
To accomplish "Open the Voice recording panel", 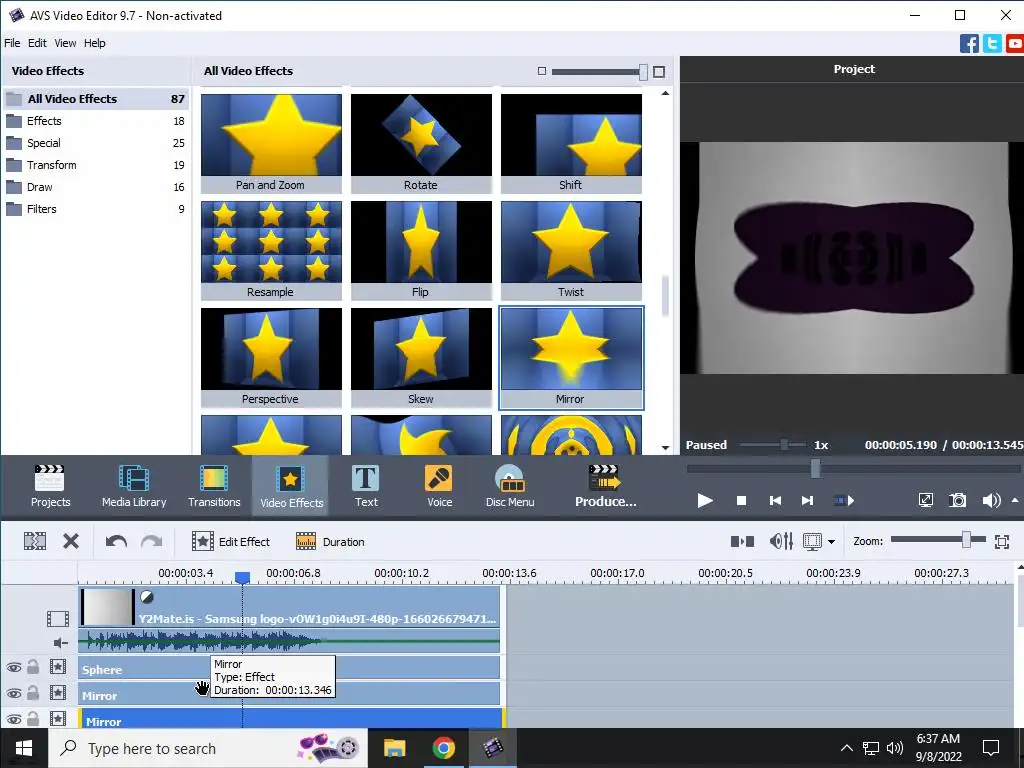I will (439, 486).
